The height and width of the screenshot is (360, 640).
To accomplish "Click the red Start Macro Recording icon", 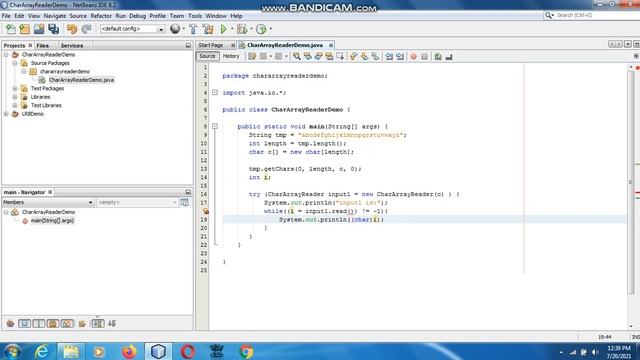I will click(413, 56).
